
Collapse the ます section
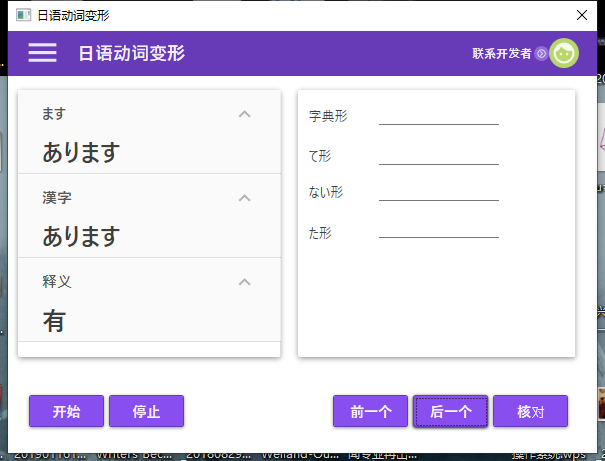click(x=245, y=114)
